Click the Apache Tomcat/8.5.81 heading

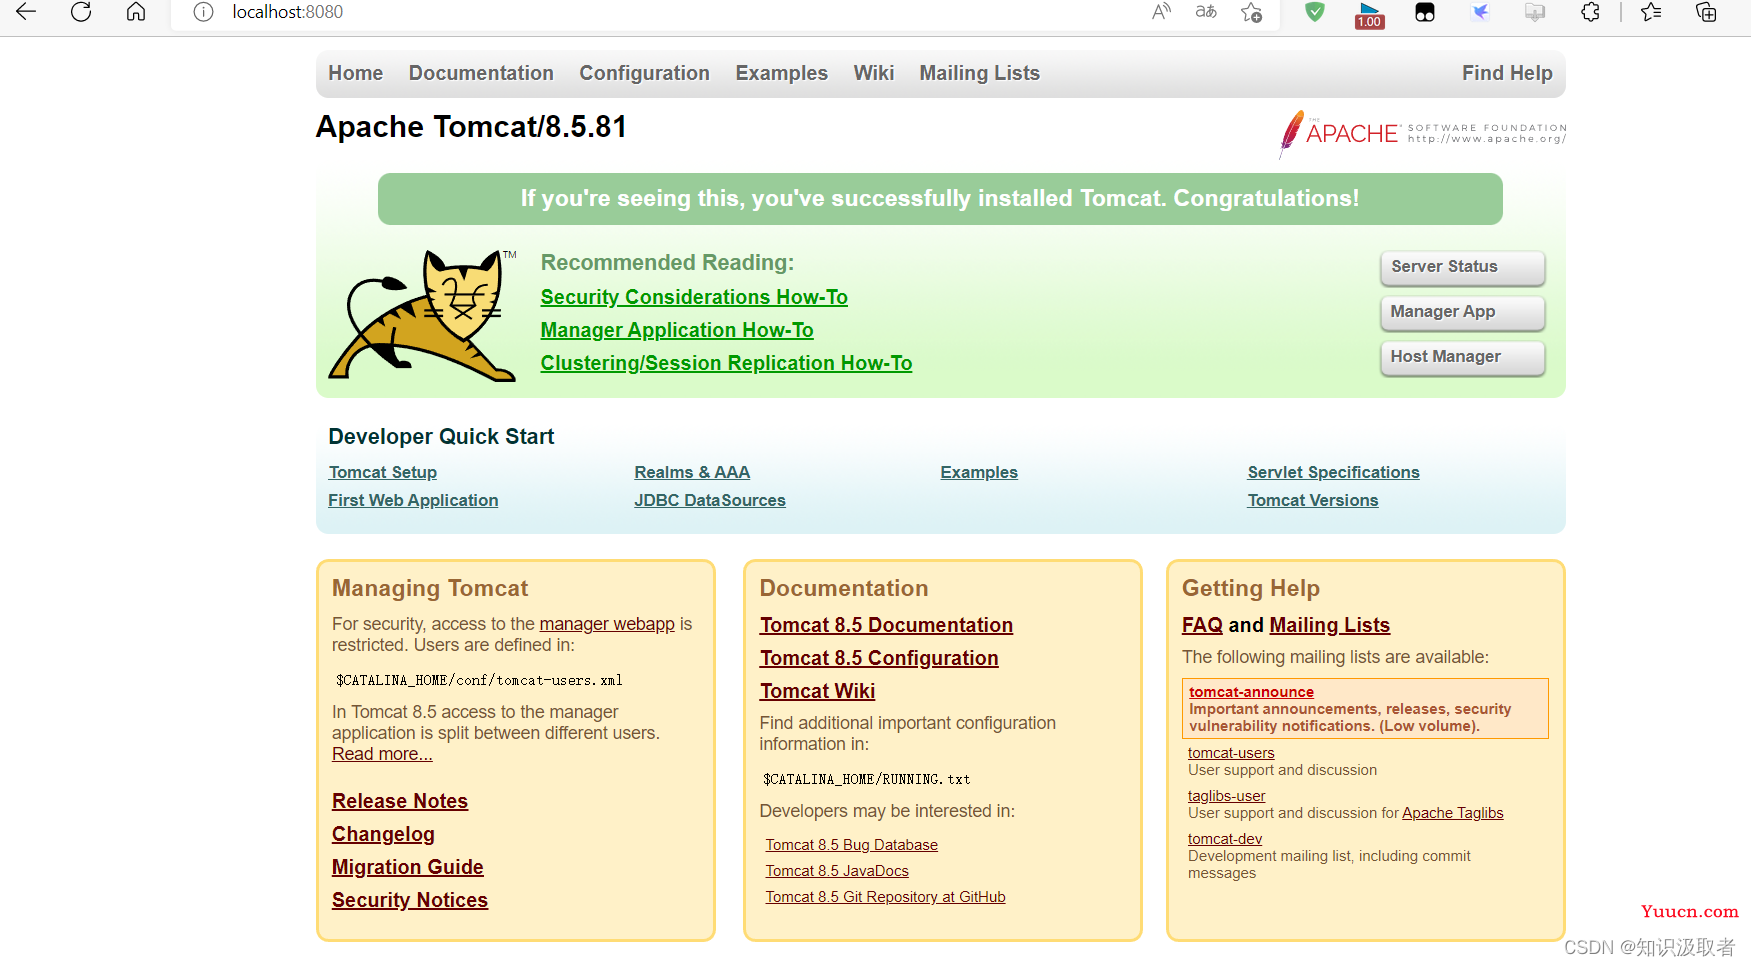pos(471,127)
